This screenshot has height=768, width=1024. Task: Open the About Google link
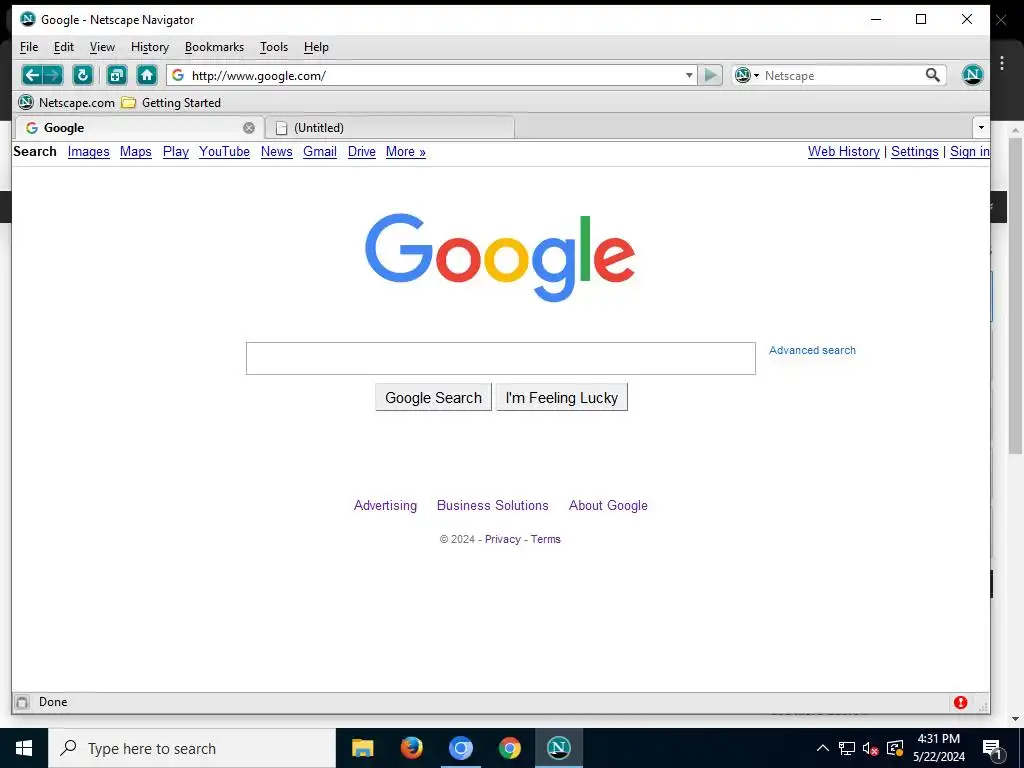coord(608,505)
